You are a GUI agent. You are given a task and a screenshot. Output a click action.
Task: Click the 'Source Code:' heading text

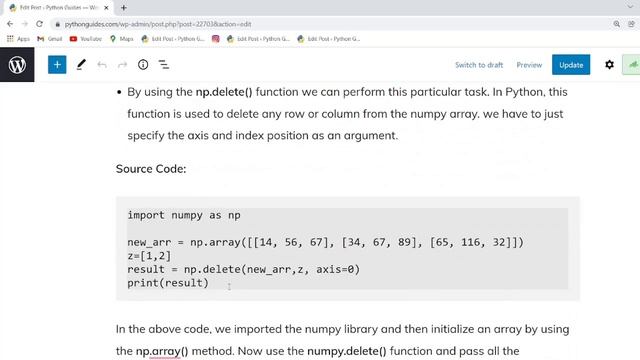pos(151,169)
